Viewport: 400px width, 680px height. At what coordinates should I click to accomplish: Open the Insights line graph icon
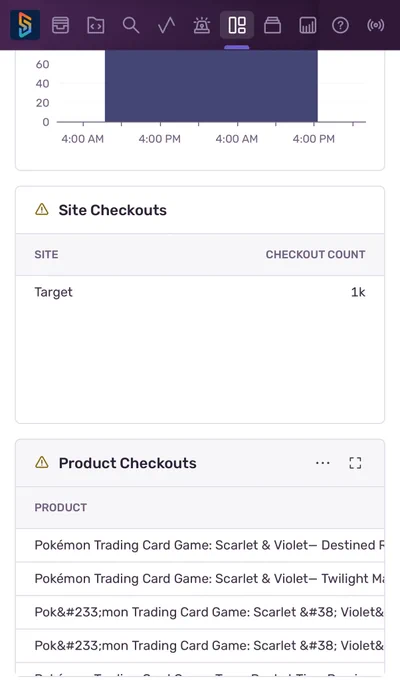click(x=166, y=25)
